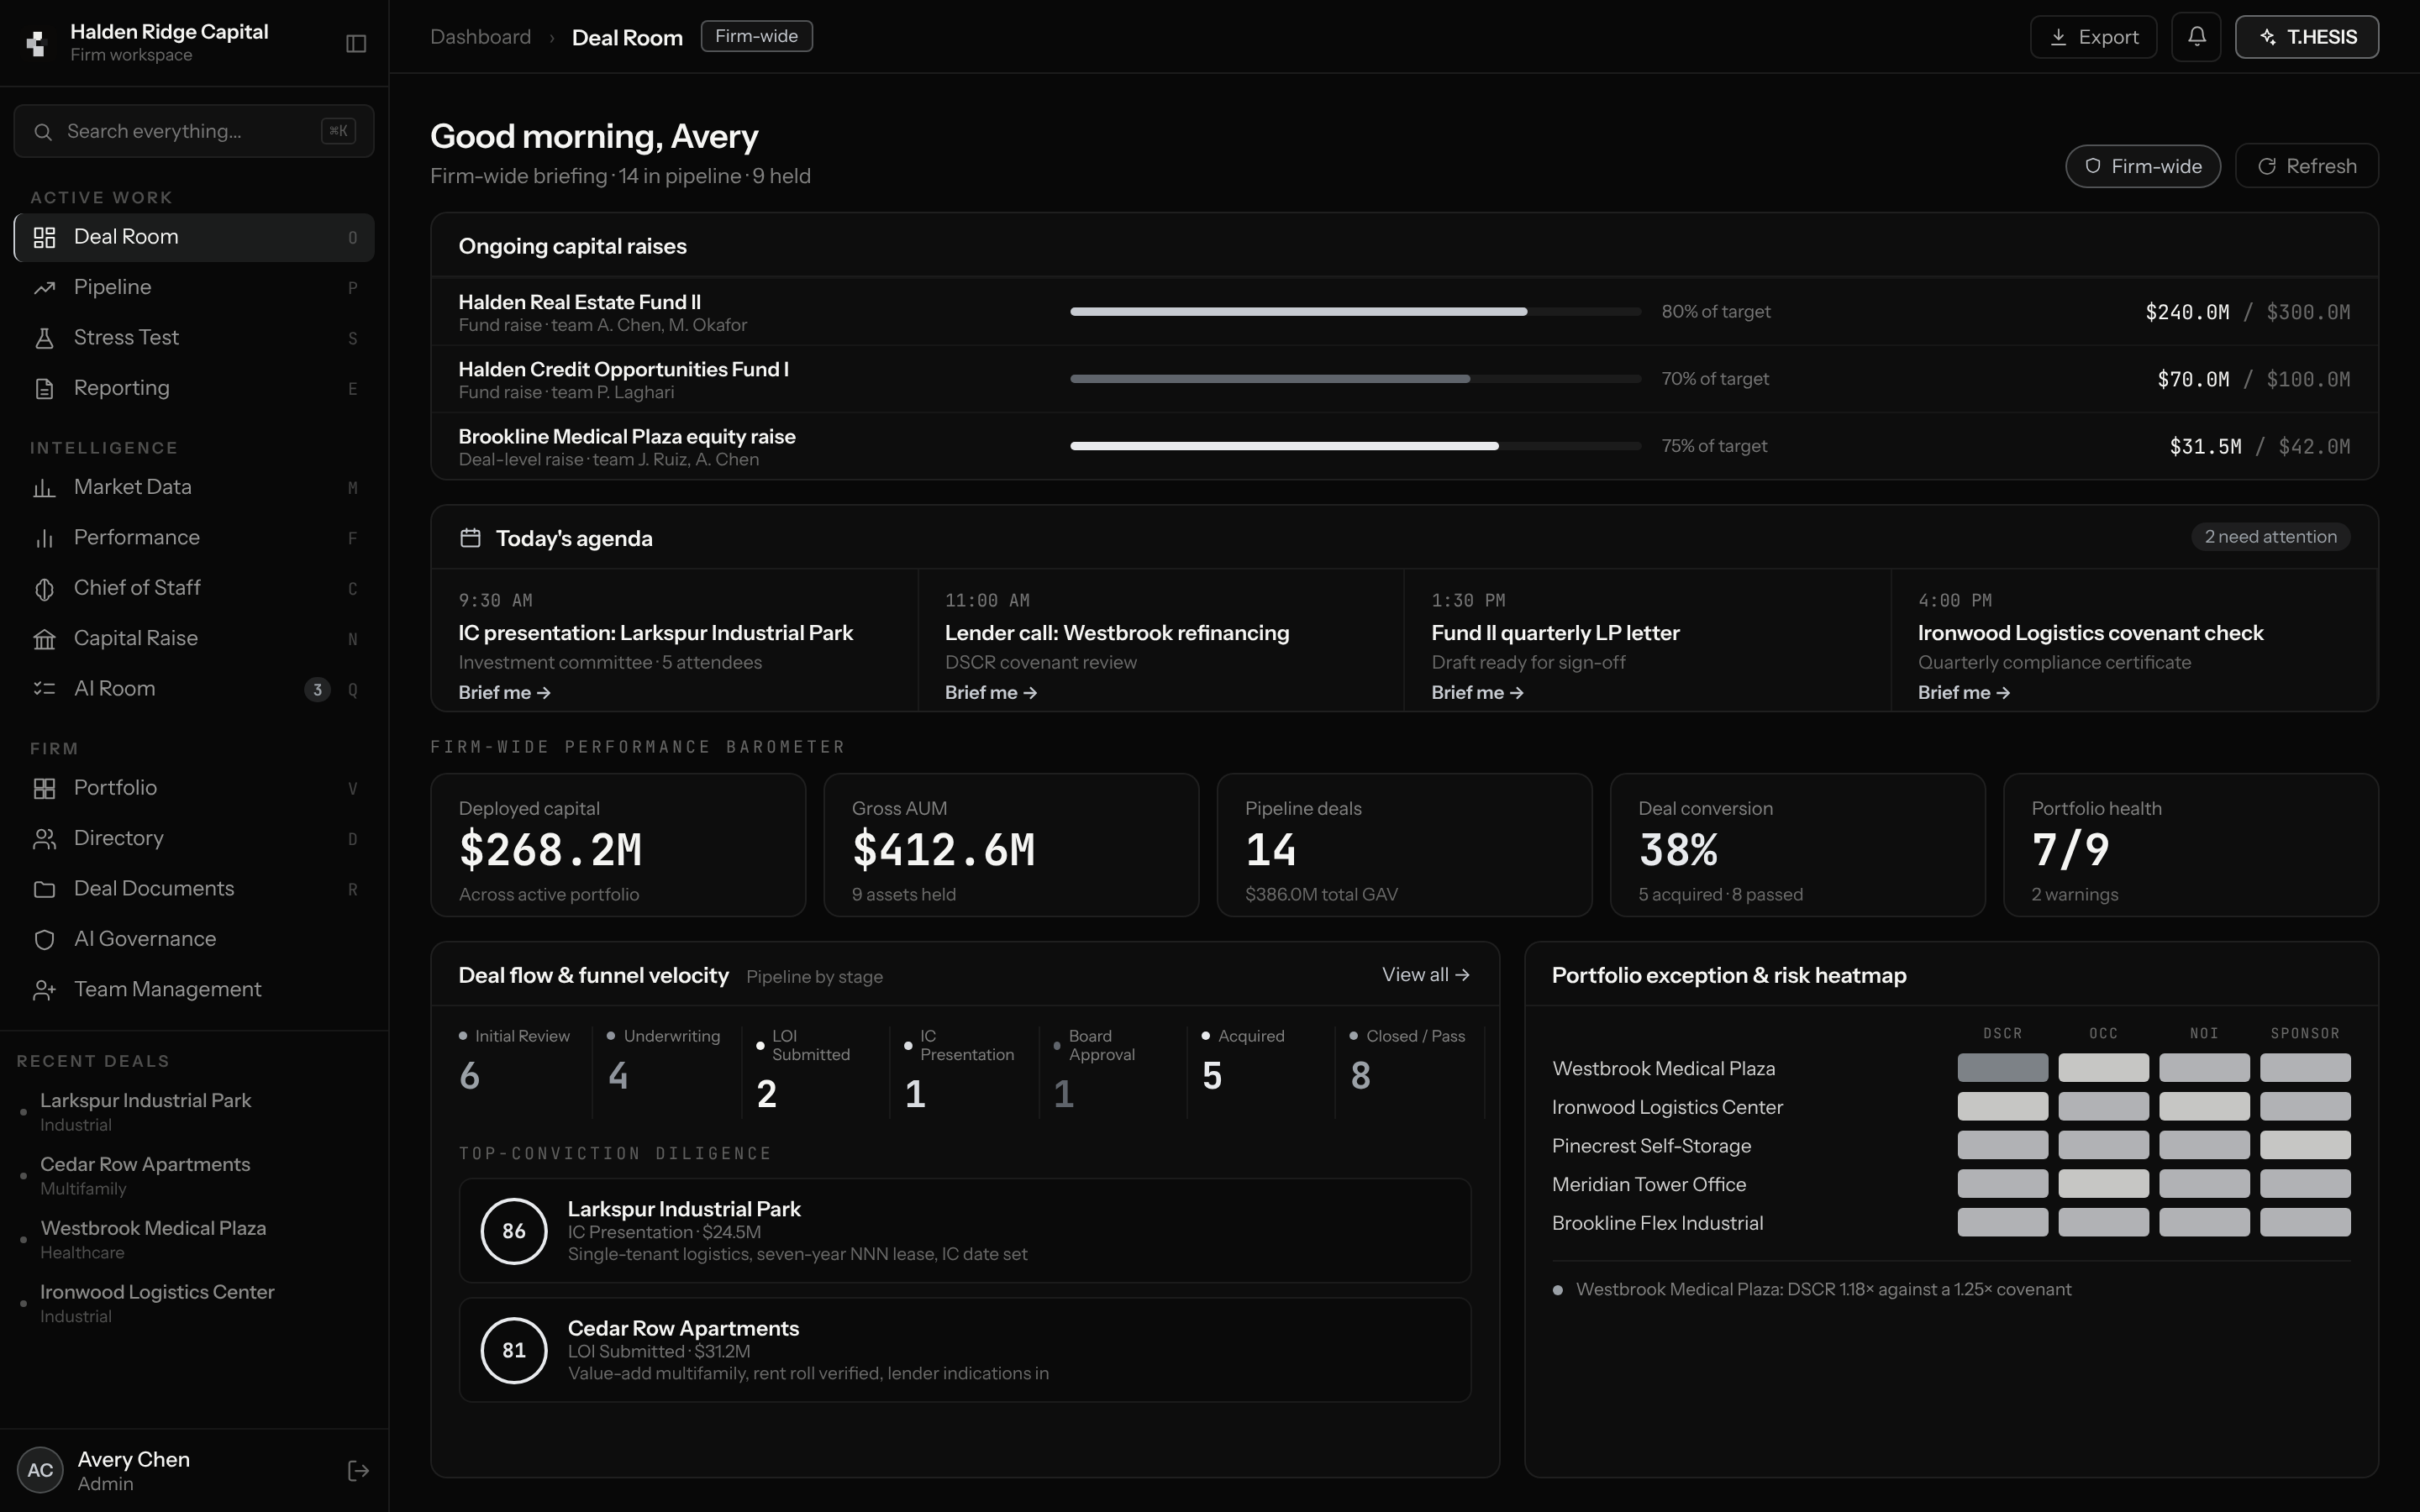Click Halden Real Estate Fund II progress bar
This screenshot has height=1512, width=2420.
pyautogui.click(x=1355, y=312)
